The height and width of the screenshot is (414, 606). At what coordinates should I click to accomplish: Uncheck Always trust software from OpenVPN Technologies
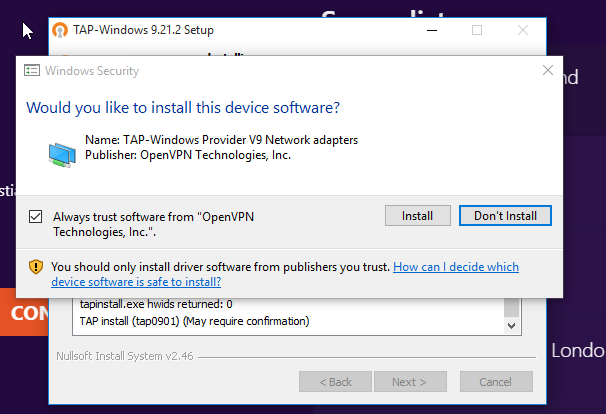[36, 216]
